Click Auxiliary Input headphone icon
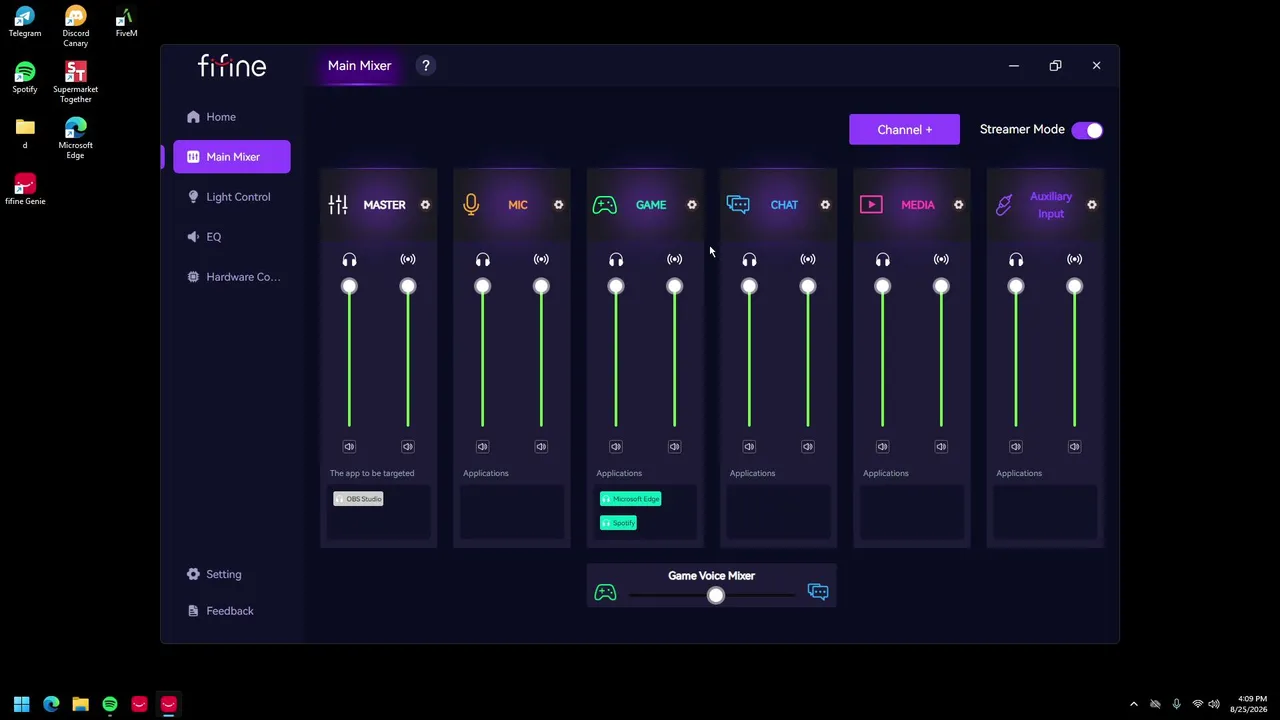1280x720 pixels. coord(1016,260)
